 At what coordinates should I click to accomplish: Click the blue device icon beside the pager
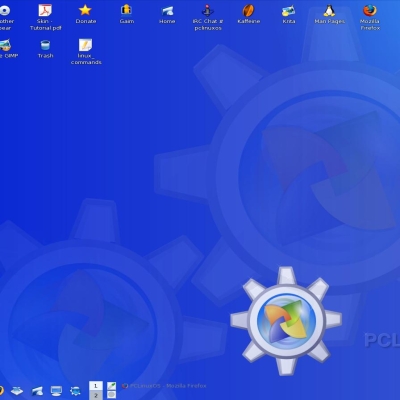click(75, 390)
